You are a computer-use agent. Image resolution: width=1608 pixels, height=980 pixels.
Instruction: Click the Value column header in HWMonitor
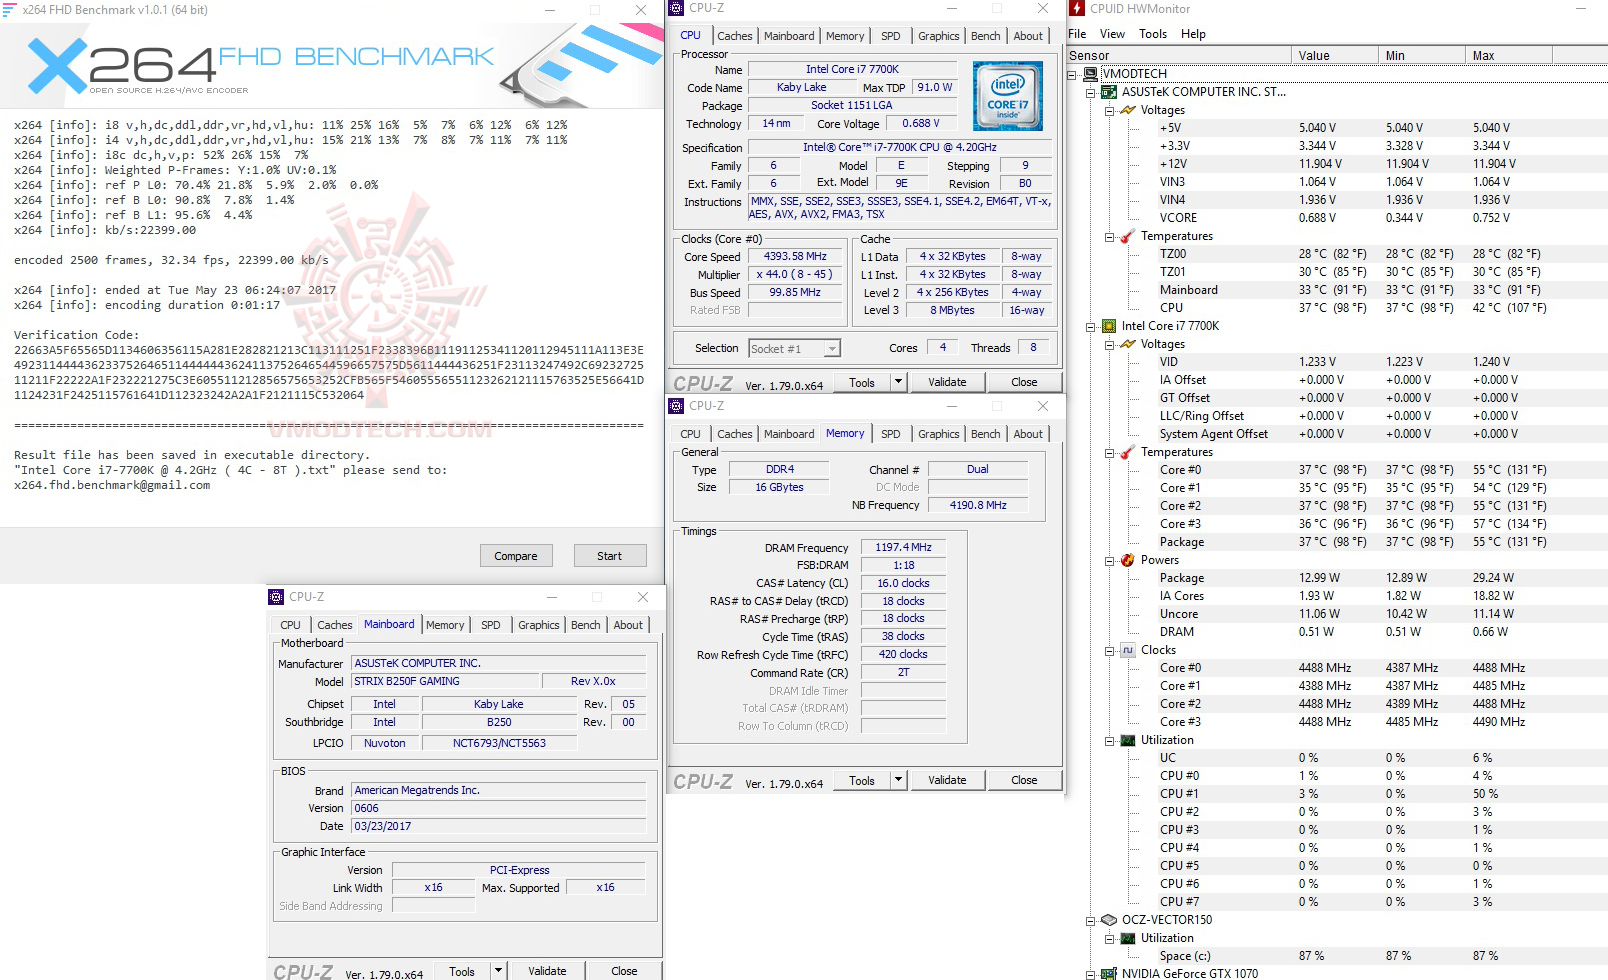(1335, 56)
